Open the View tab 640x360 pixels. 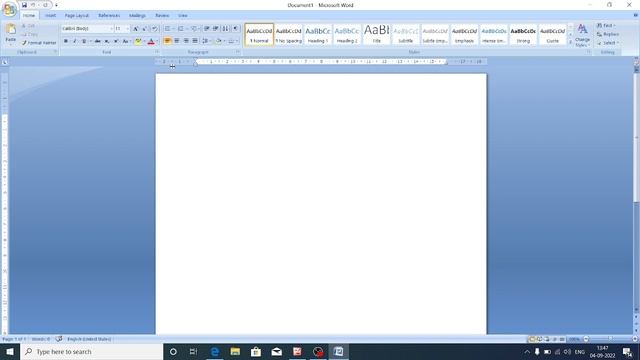(182, 16)
